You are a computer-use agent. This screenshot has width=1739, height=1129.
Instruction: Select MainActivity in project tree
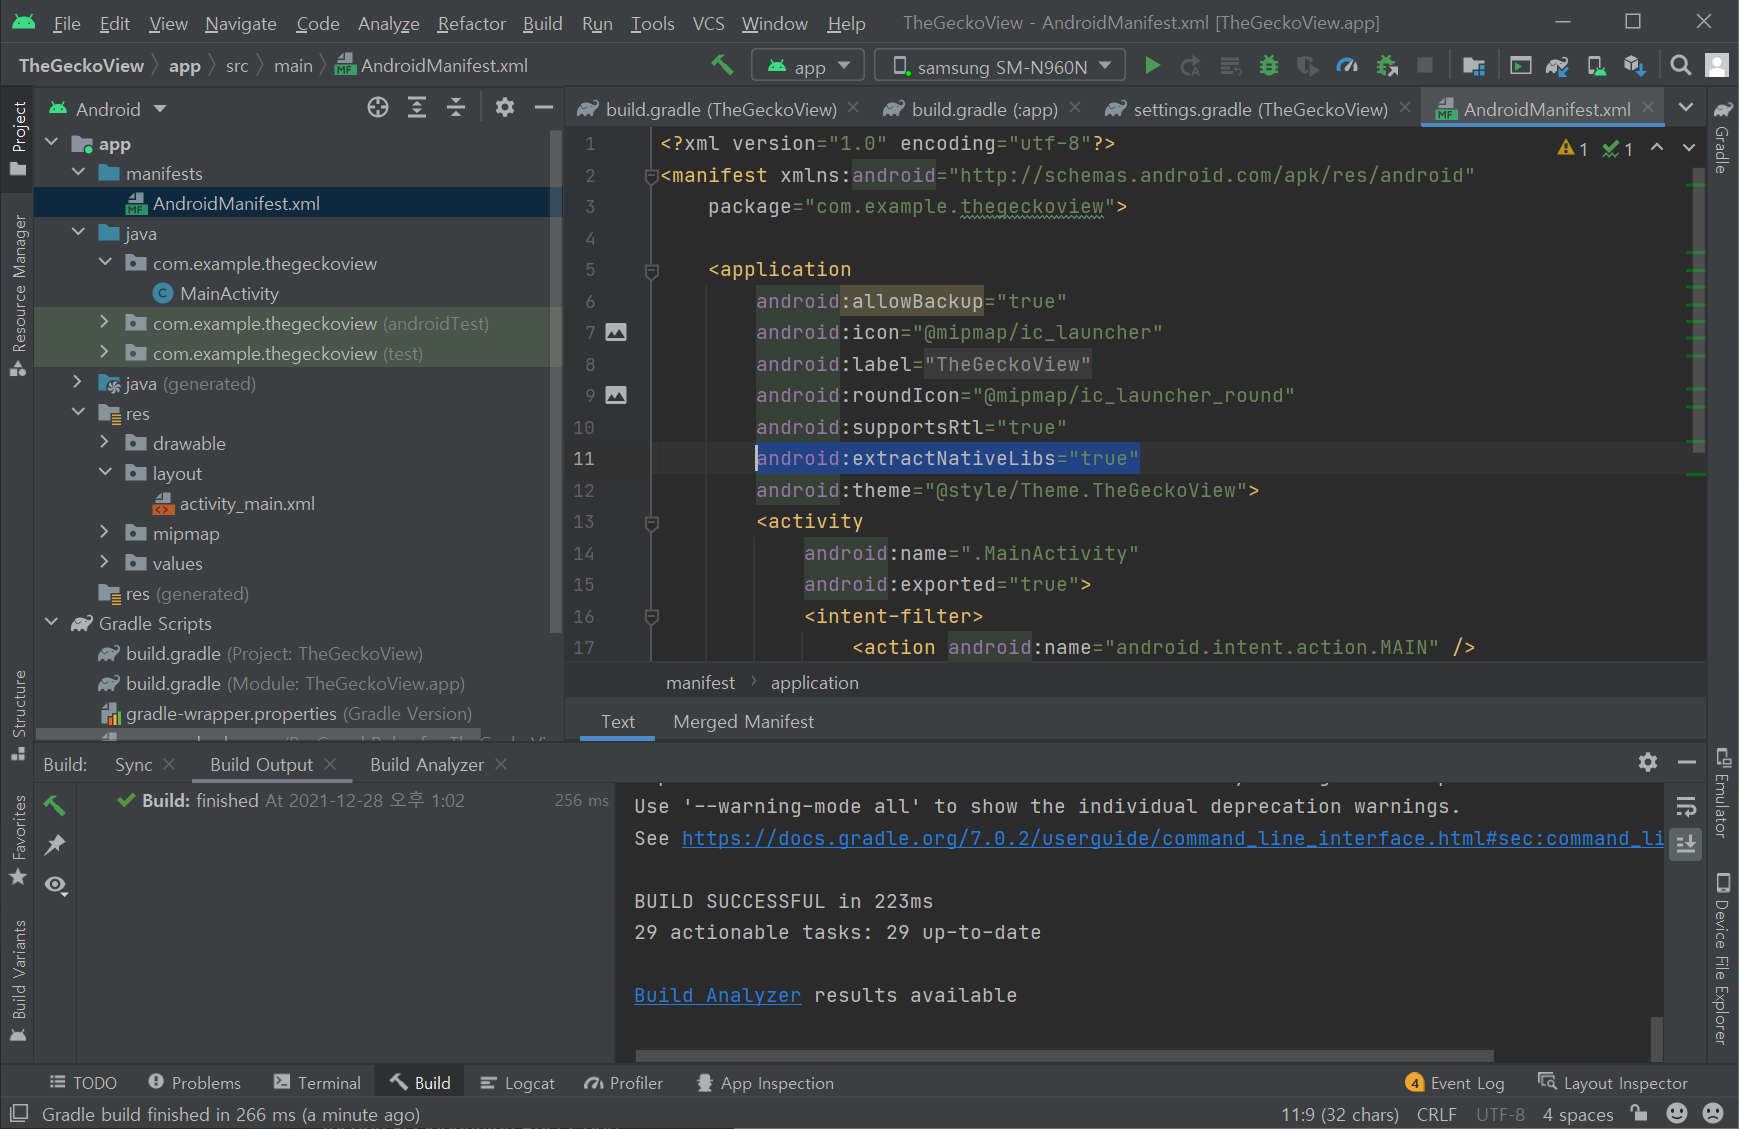[x=229, y=294]
